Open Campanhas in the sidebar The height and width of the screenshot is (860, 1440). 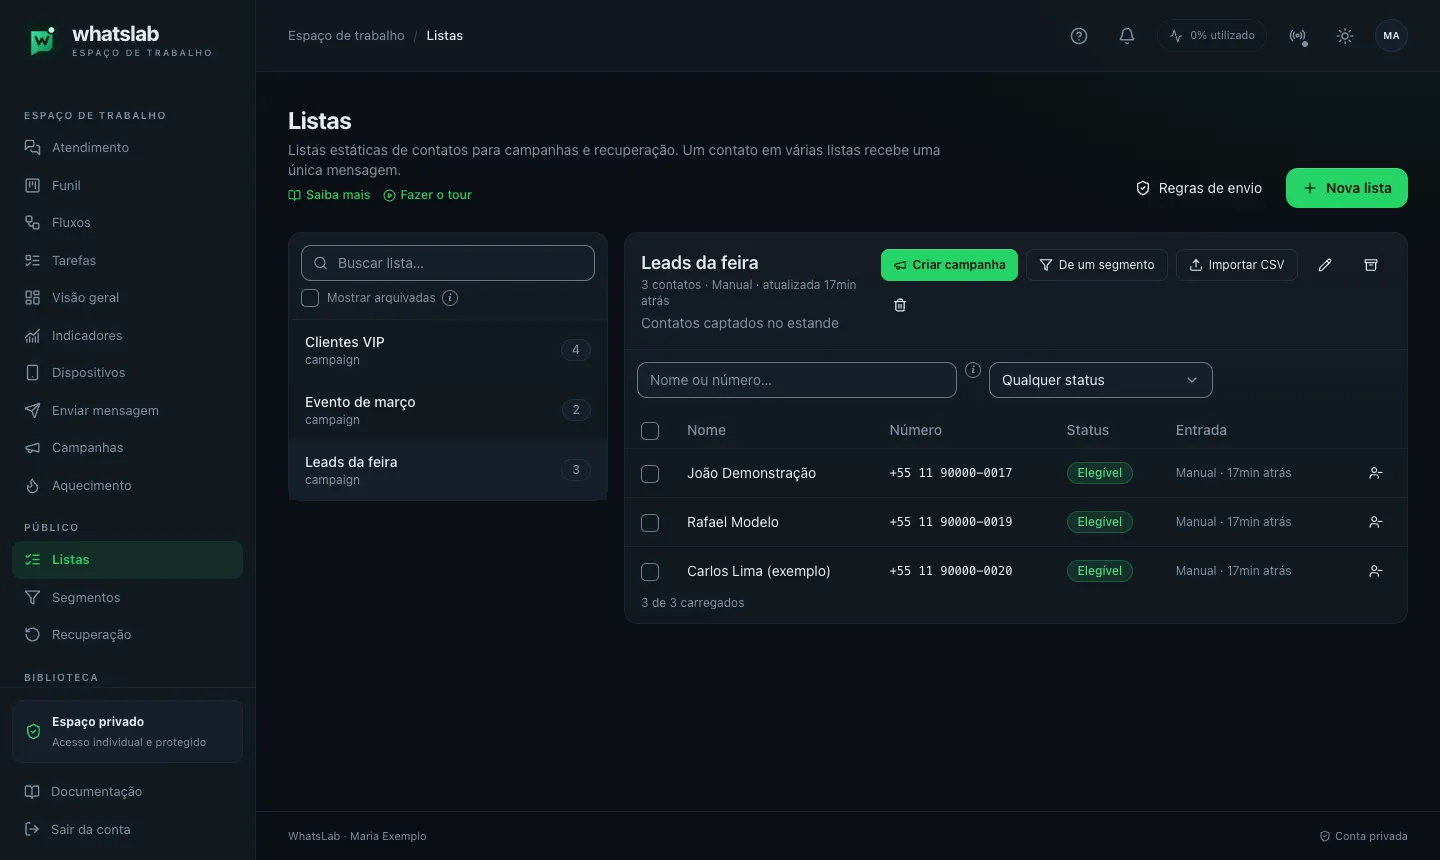pos(127,448)
